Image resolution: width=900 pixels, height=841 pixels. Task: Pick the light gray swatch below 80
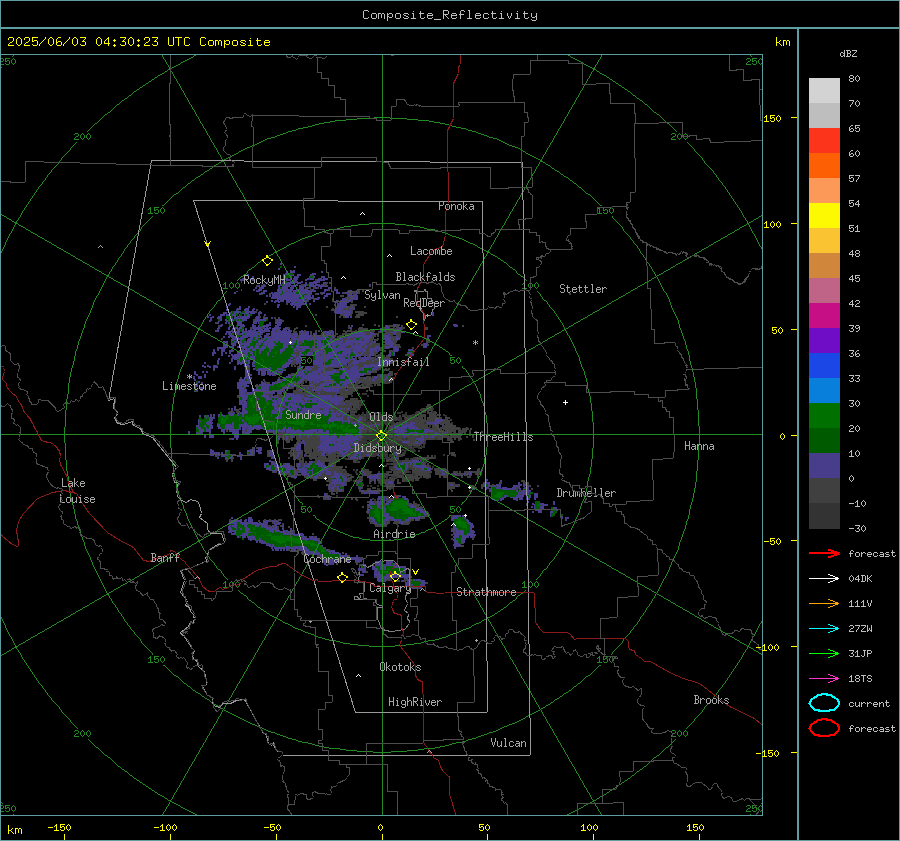click(x=824, y=90)
